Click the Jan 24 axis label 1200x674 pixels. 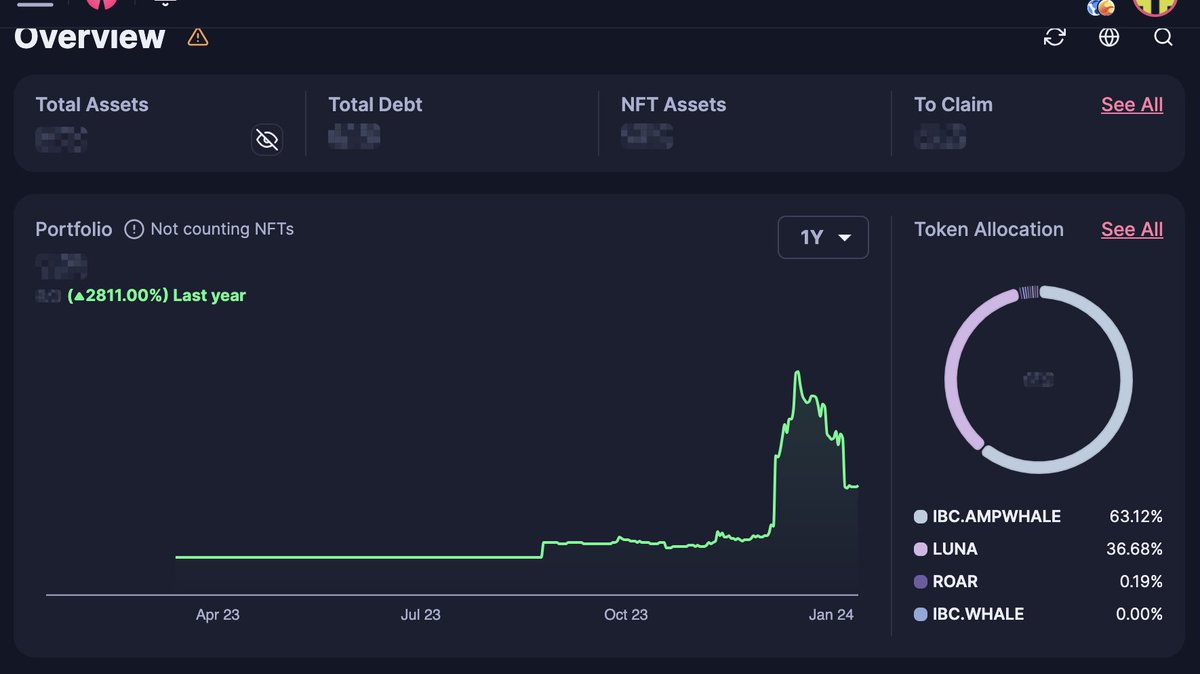[x=831, y=615]
